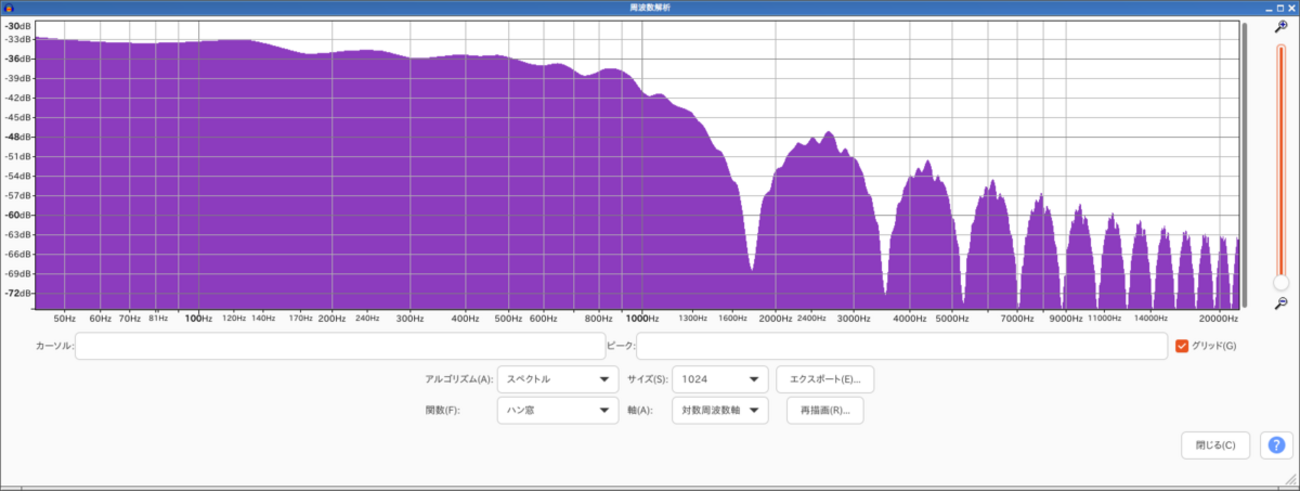Click the -30dB label on level axis
This screenshot has width=1300, height=491.
point(20,26)
